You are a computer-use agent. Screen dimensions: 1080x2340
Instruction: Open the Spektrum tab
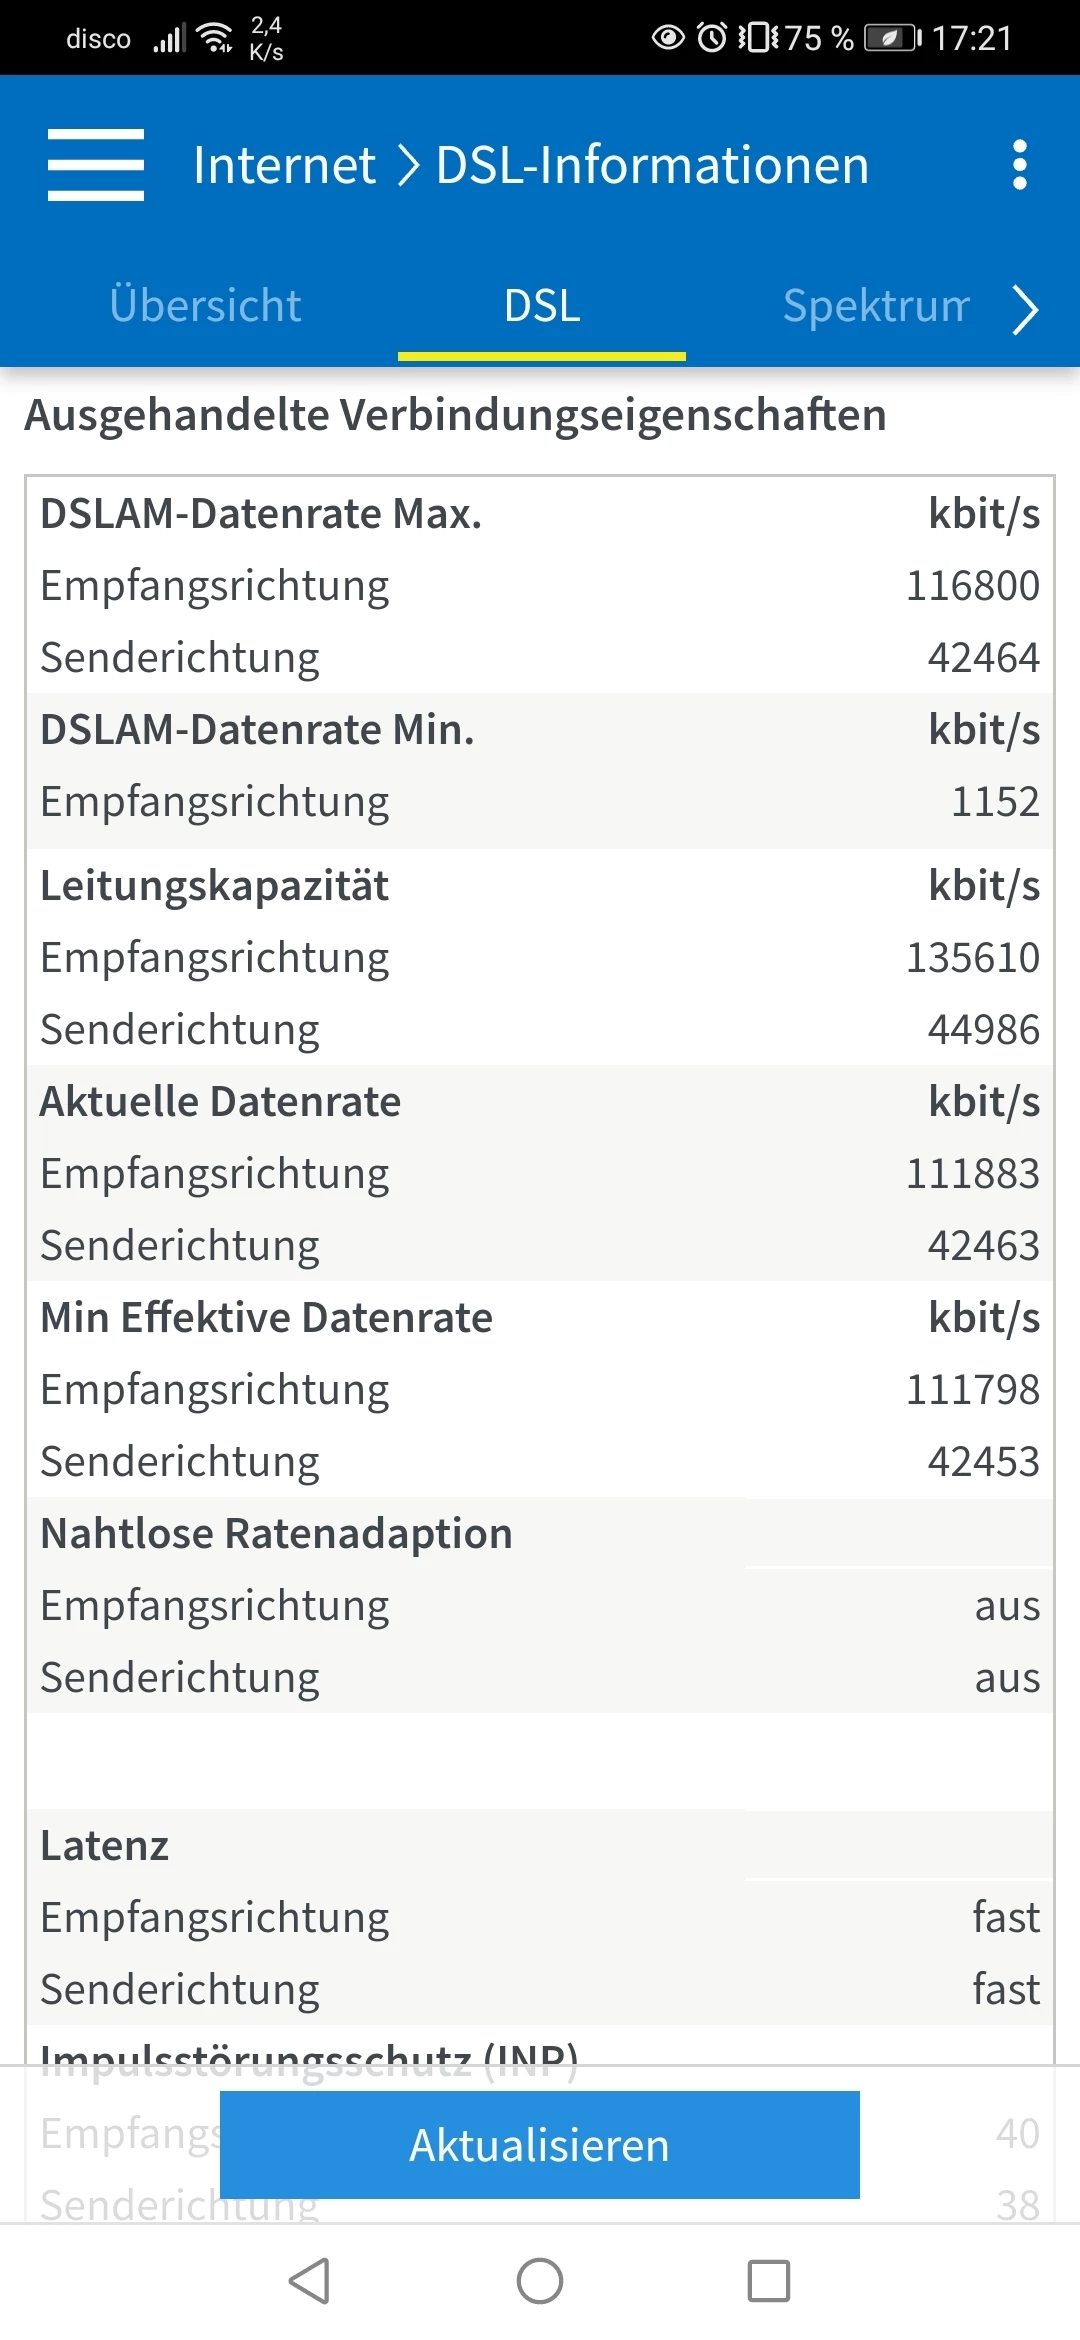(875, 306)
